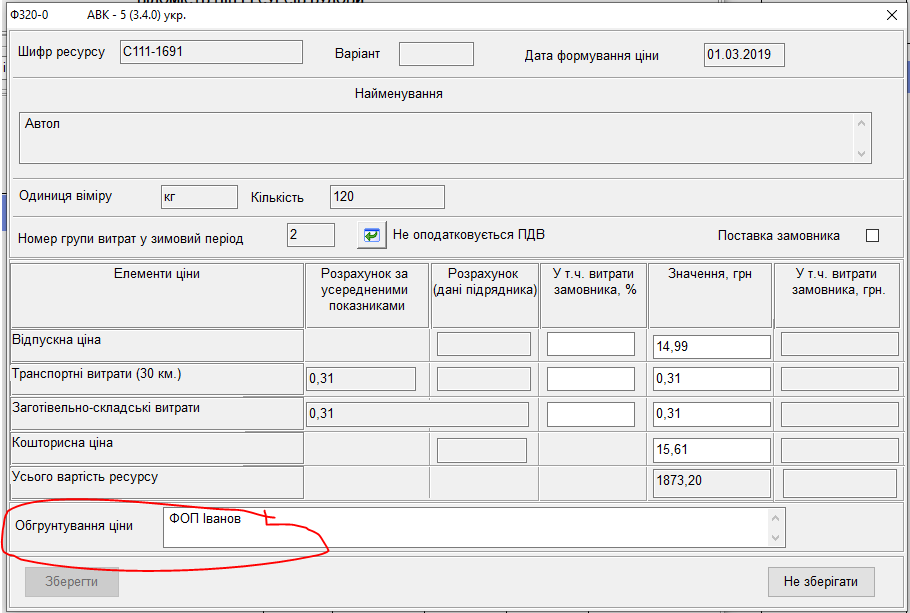Click the Заготівельно-складські витрати customer percent field
This screenshot has height=613, width=910.
pos(591,414)
